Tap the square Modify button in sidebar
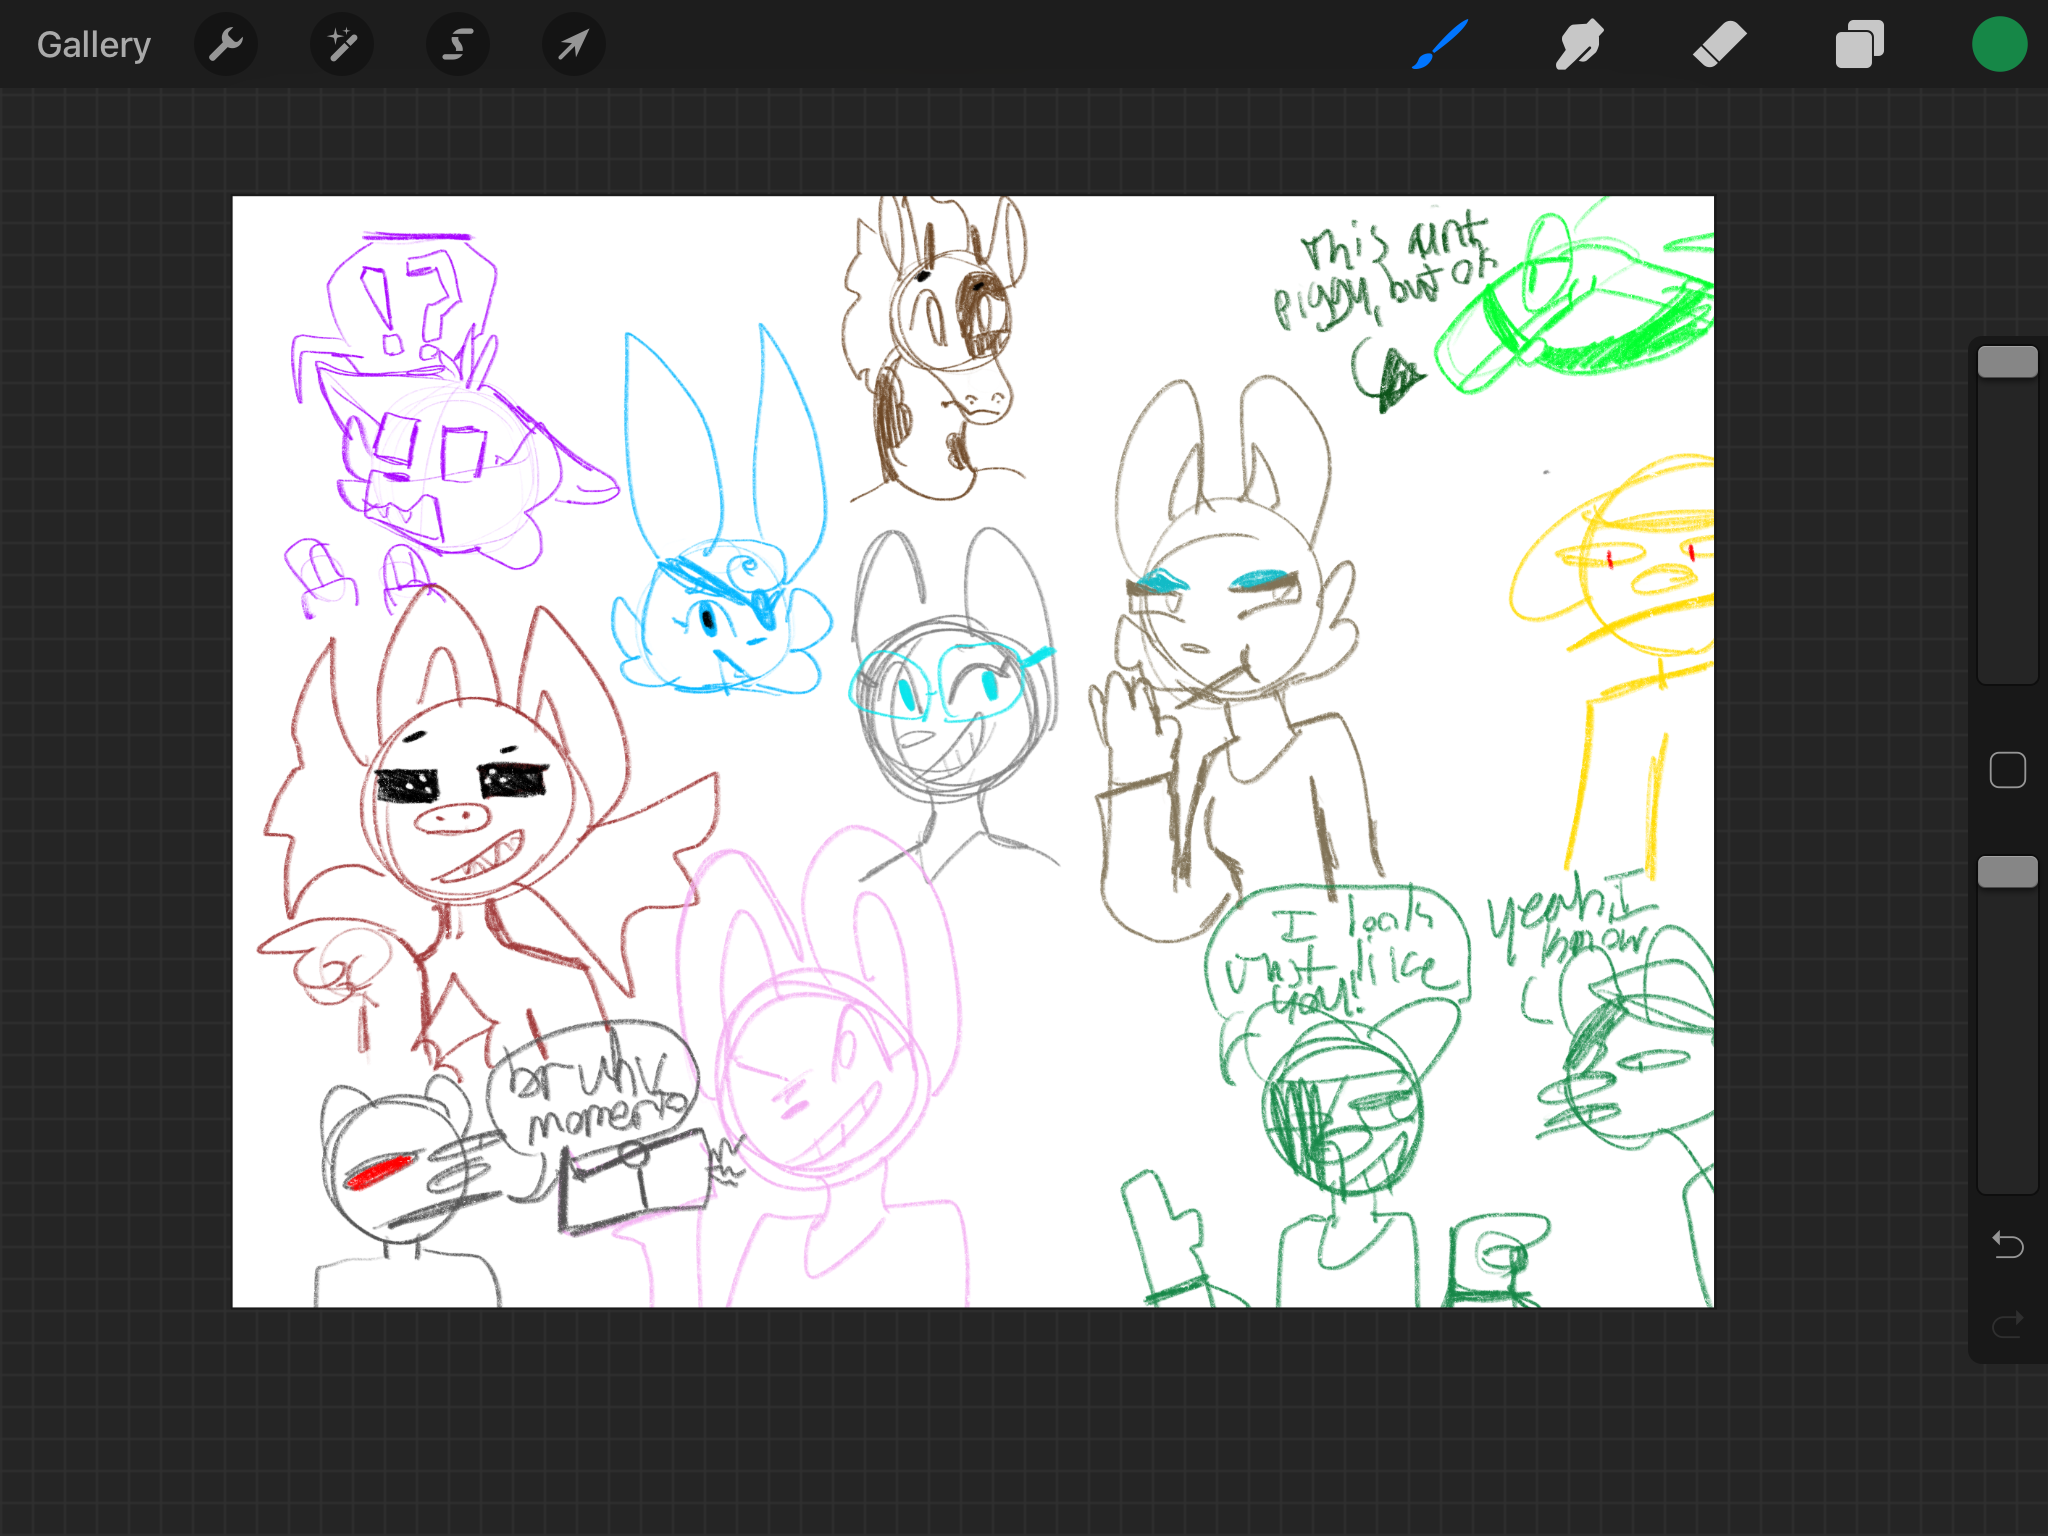This screenshot has height=1536, width=2048. [2007, 770]
